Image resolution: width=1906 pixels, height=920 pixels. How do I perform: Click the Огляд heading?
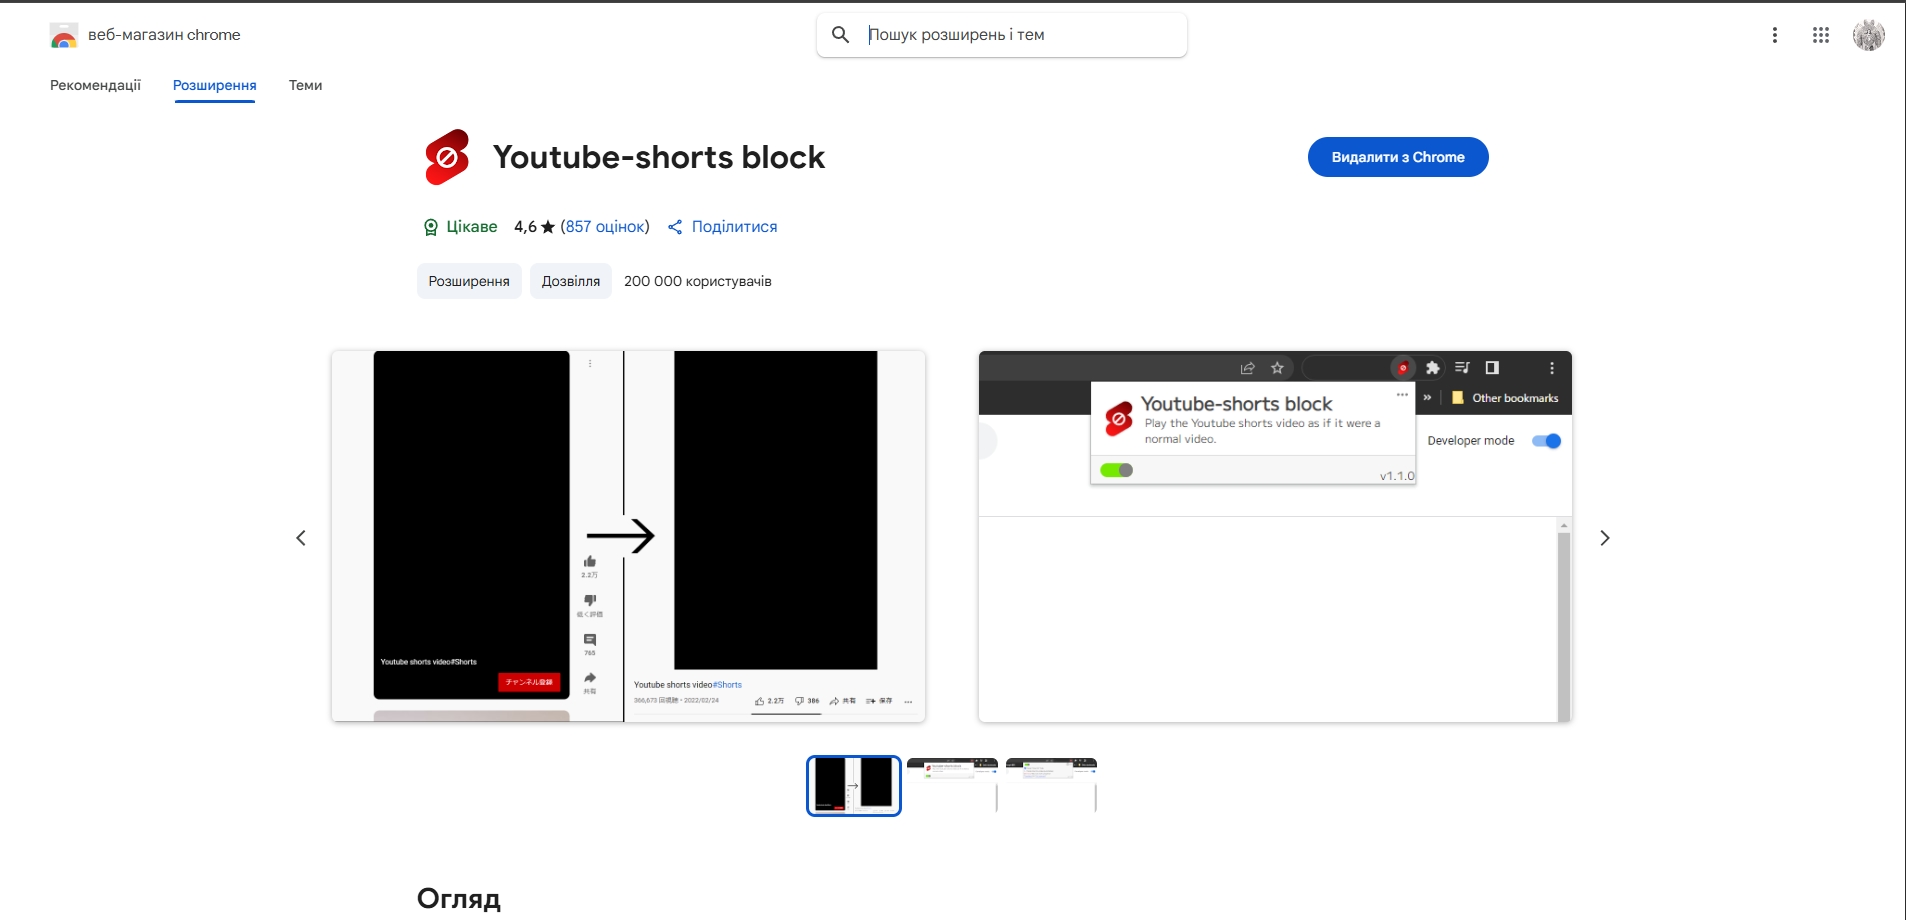[459, 898]
